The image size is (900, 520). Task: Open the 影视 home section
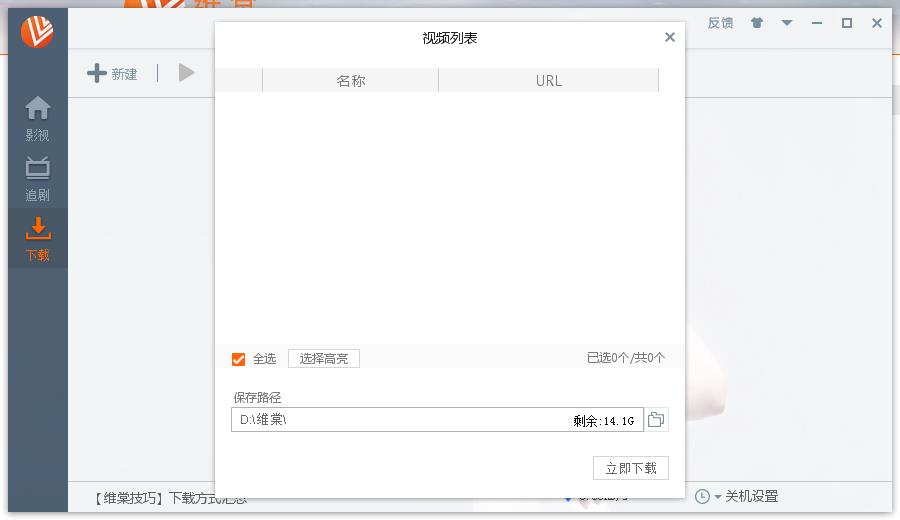pos(37,118)
